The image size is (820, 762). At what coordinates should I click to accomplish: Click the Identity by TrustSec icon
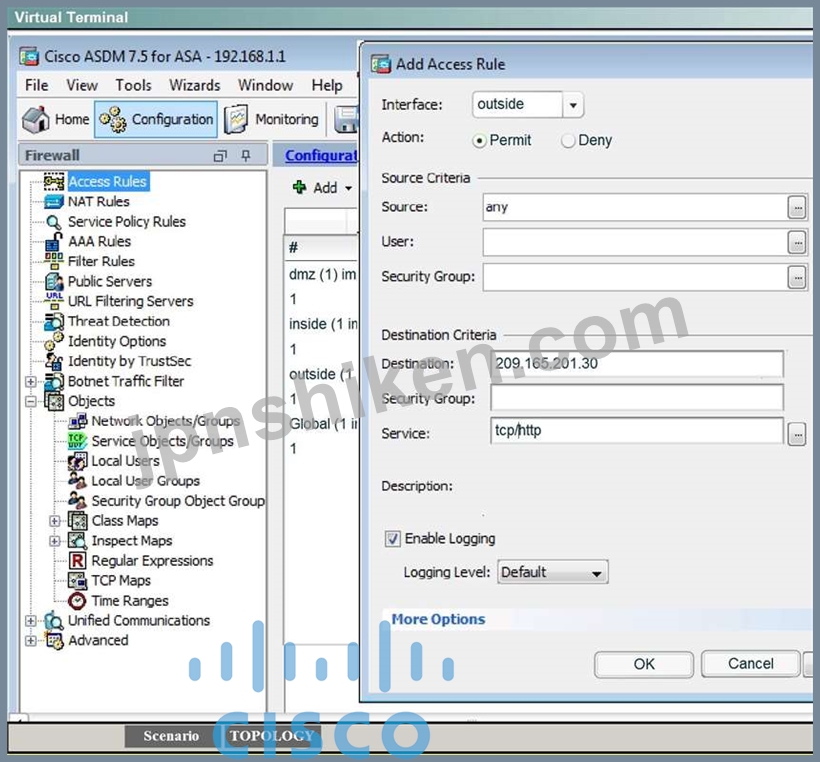point(54,361)
